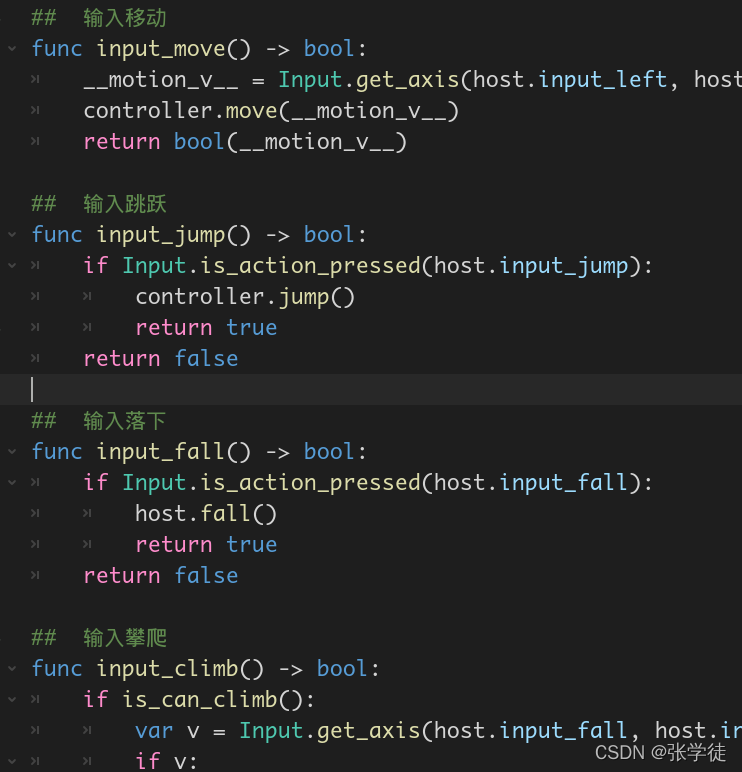Collapse the input_move function fold arrow
Image resolution: width=742 pixels, height=772 pixels.
click(12, 49)
